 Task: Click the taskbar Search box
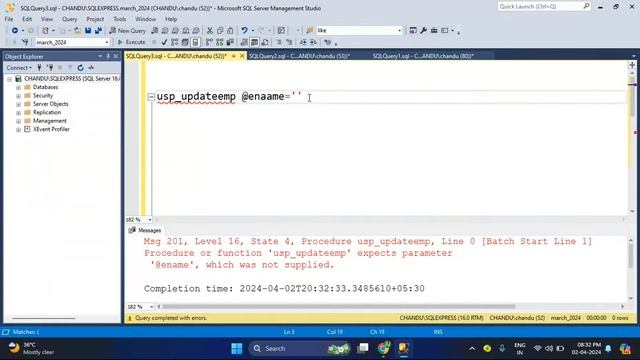point(300,349)
